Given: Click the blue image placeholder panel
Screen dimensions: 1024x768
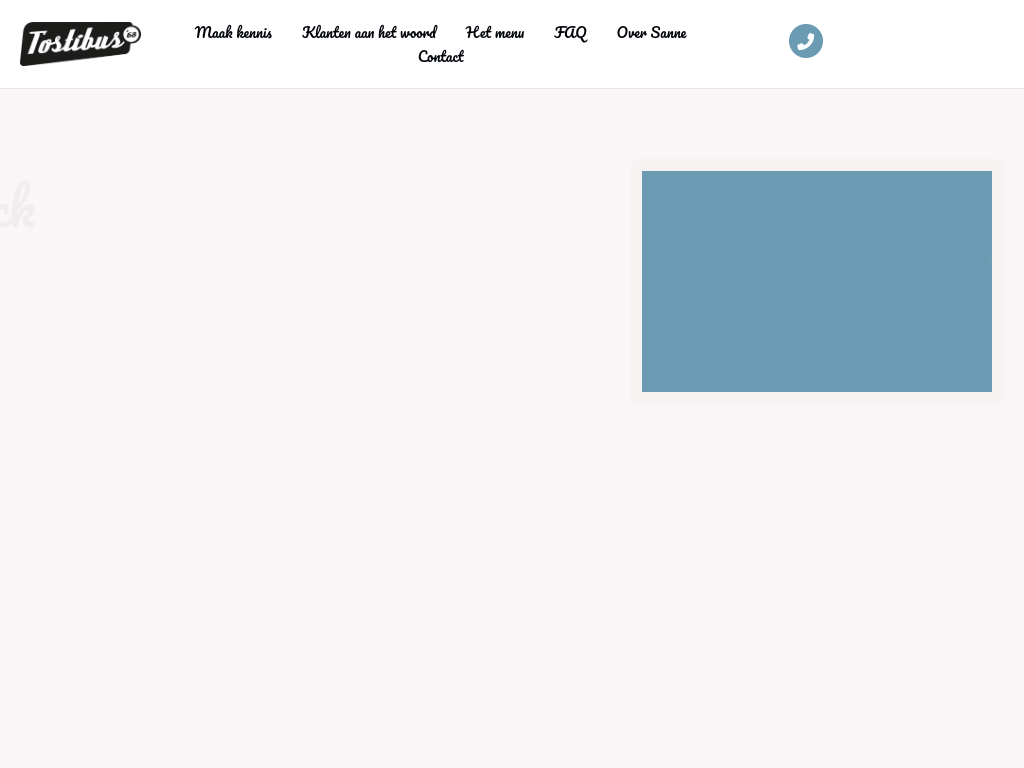Looking at the screenshot, I should [x=816, y=281].
